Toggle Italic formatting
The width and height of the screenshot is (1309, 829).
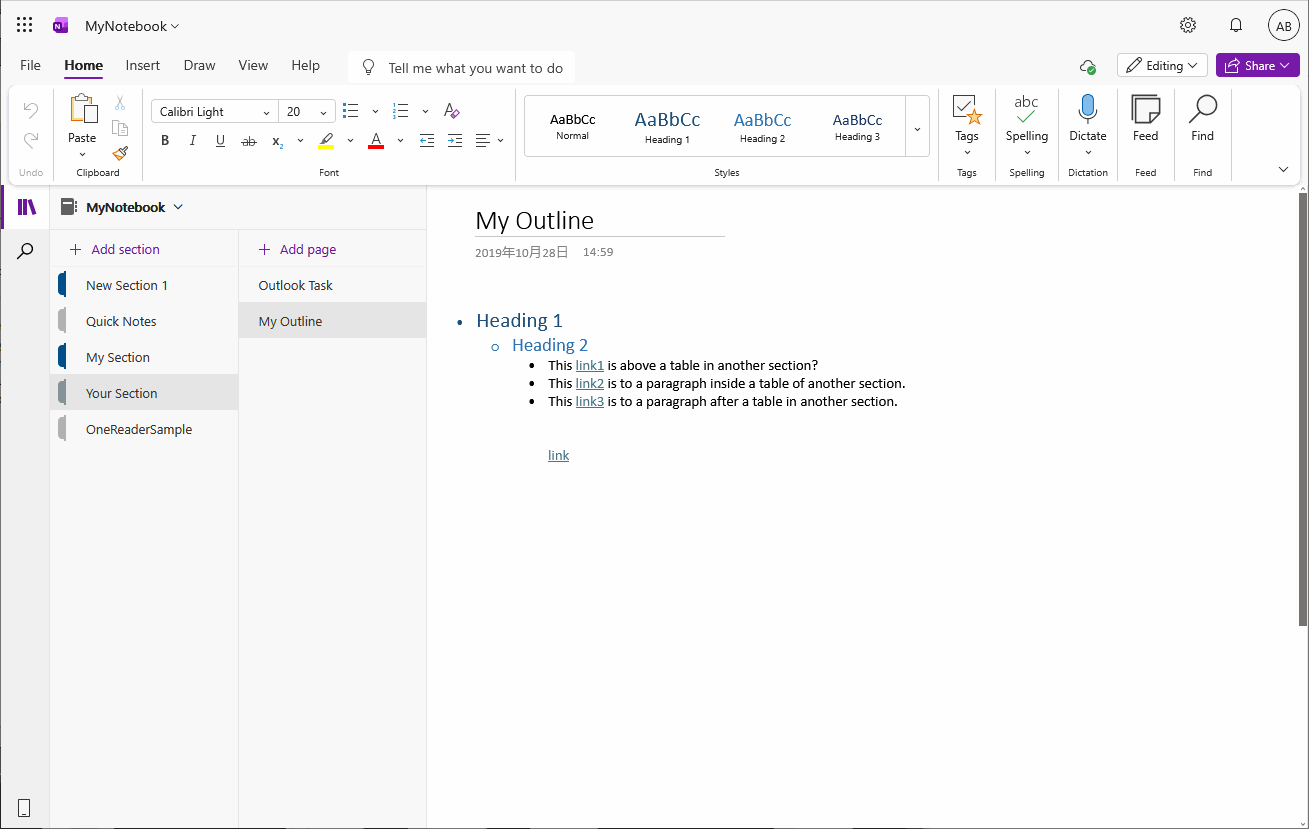(193, 141)
